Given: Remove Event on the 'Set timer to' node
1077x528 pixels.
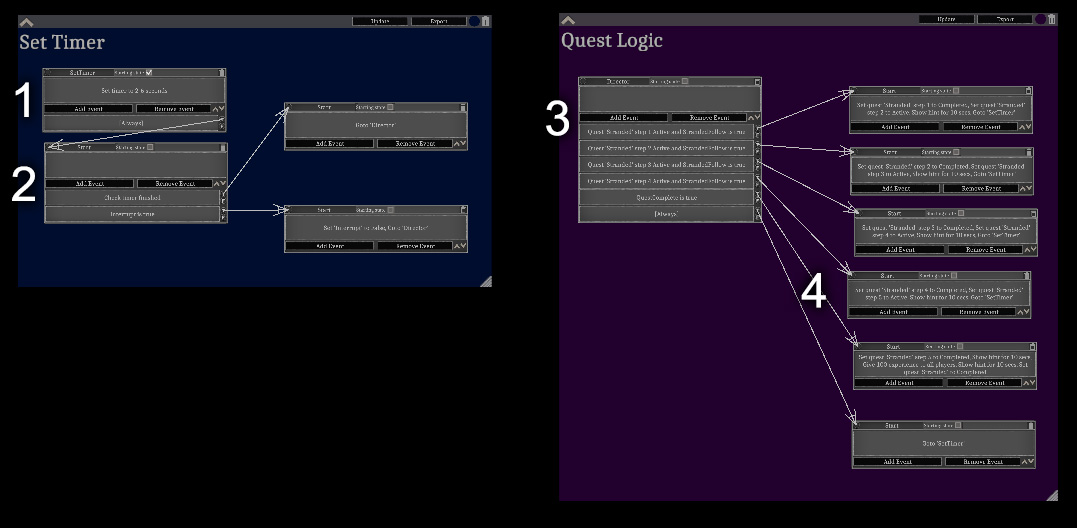Looking at the screenshot, I should 173,108.
